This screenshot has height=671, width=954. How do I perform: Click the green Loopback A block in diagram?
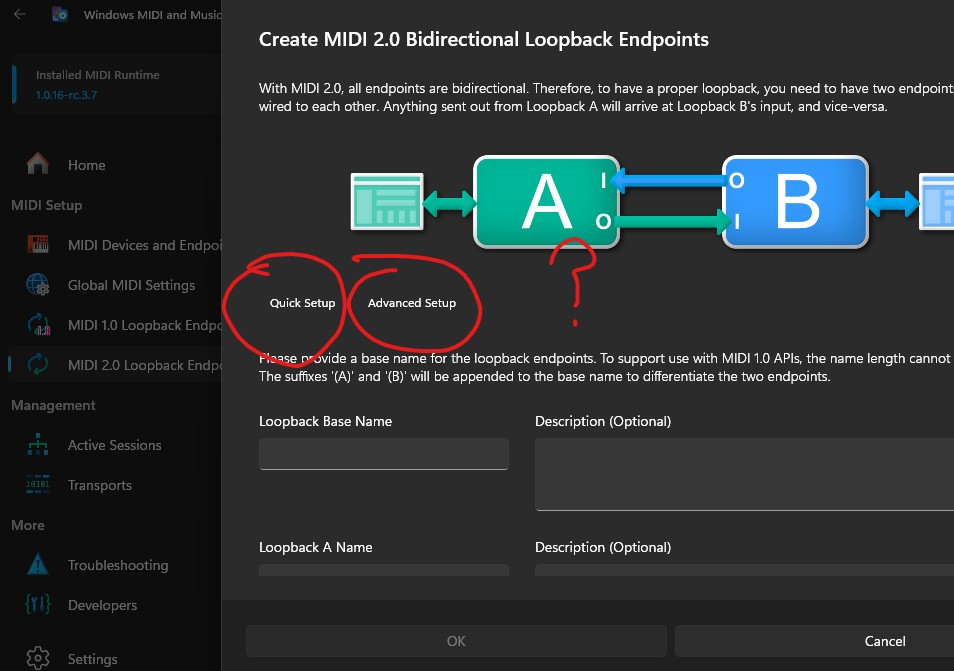click(546, 202)
